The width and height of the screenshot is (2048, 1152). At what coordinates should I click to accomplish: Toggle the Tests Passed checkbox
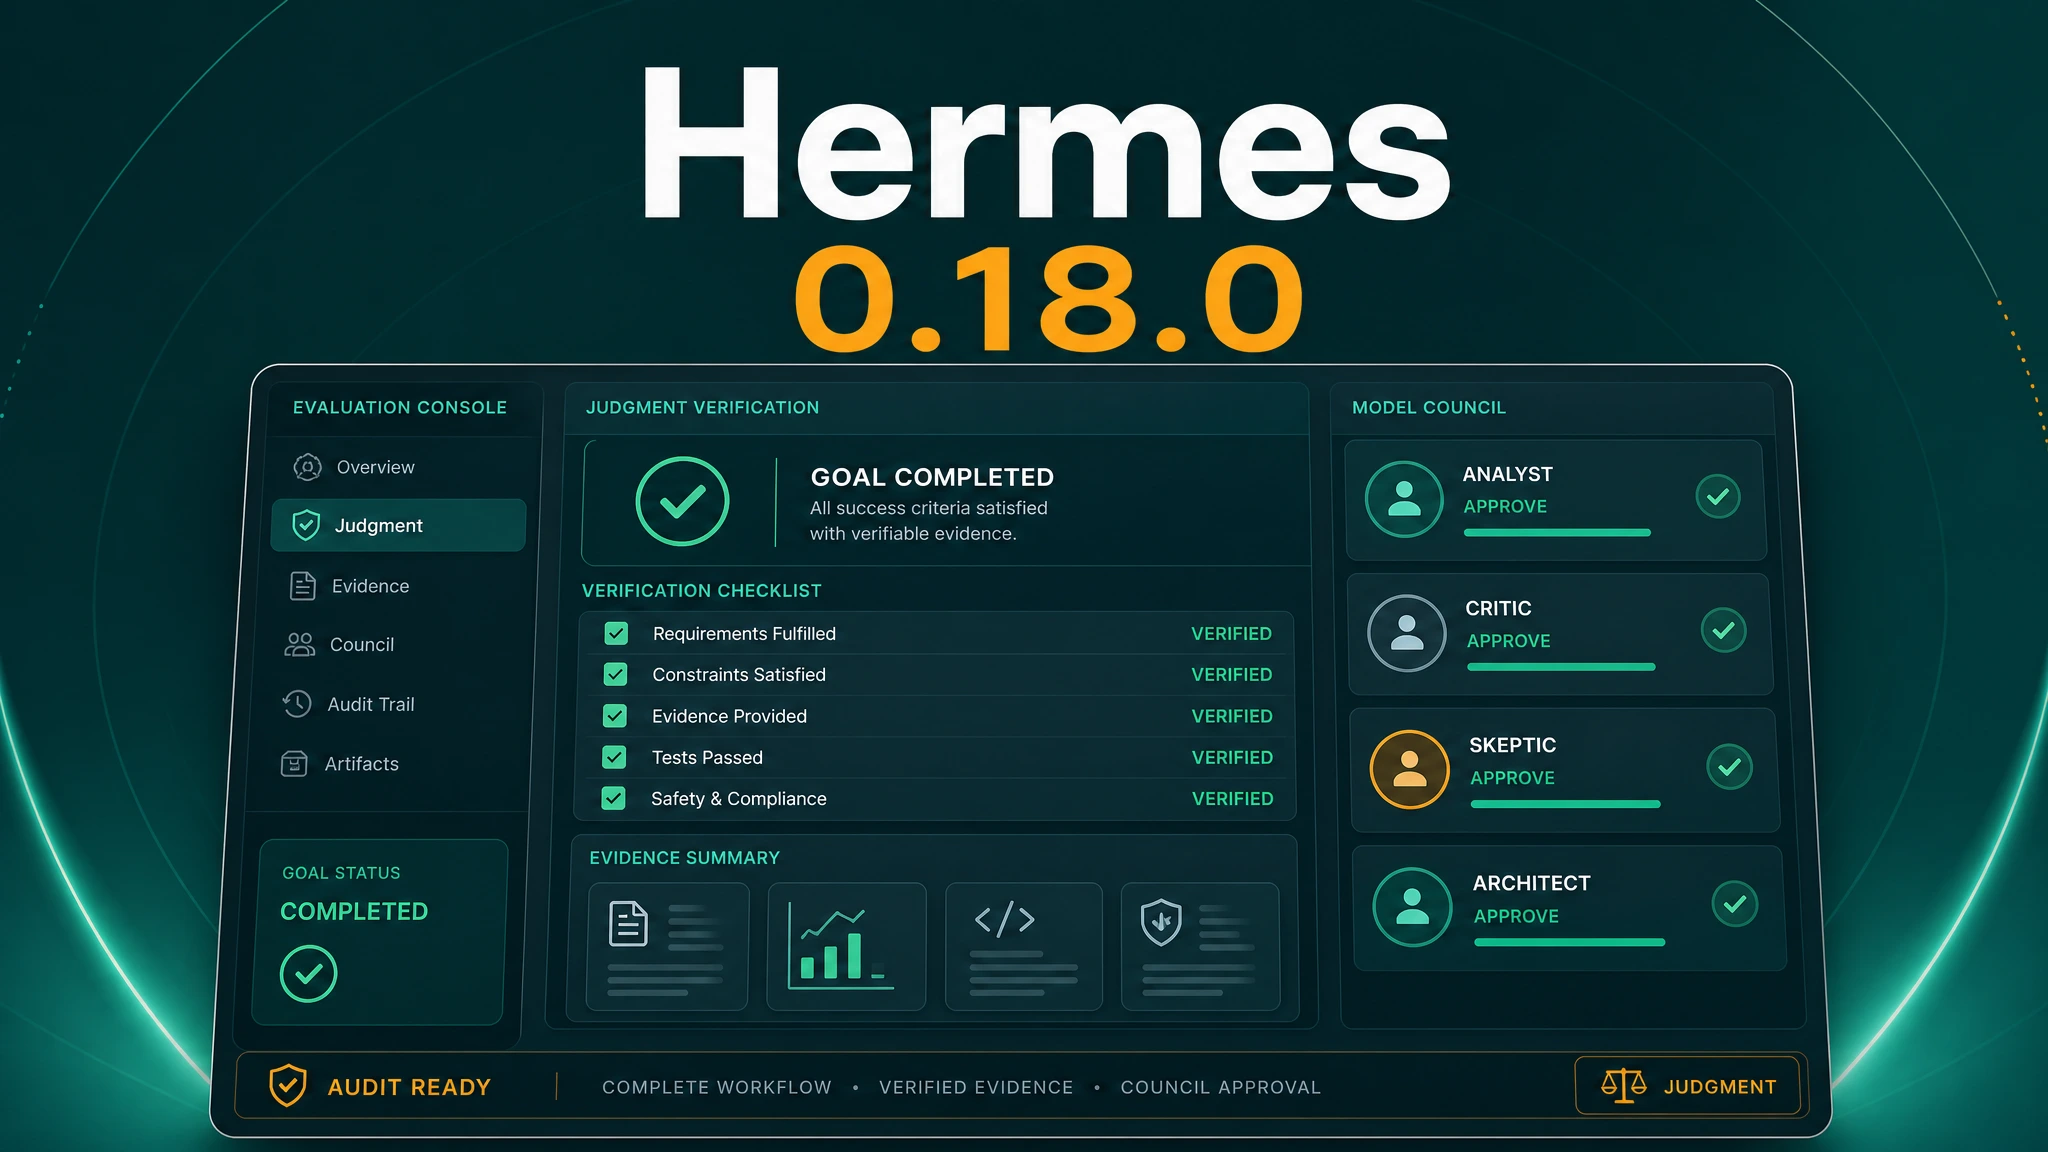point(614,758)
